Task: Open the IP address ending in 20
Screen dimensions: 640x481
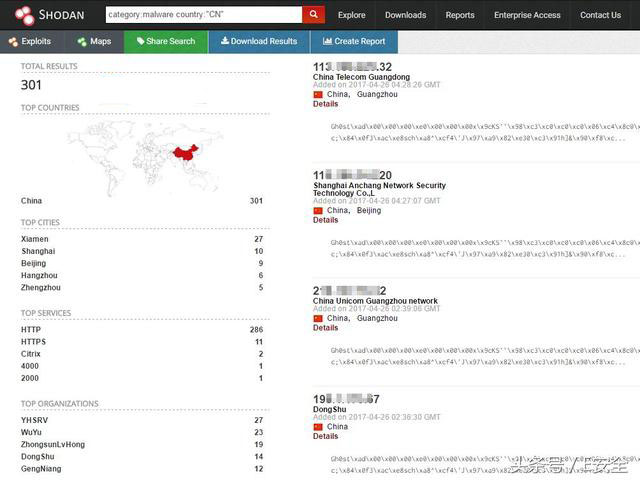Action: pos(352,176)
